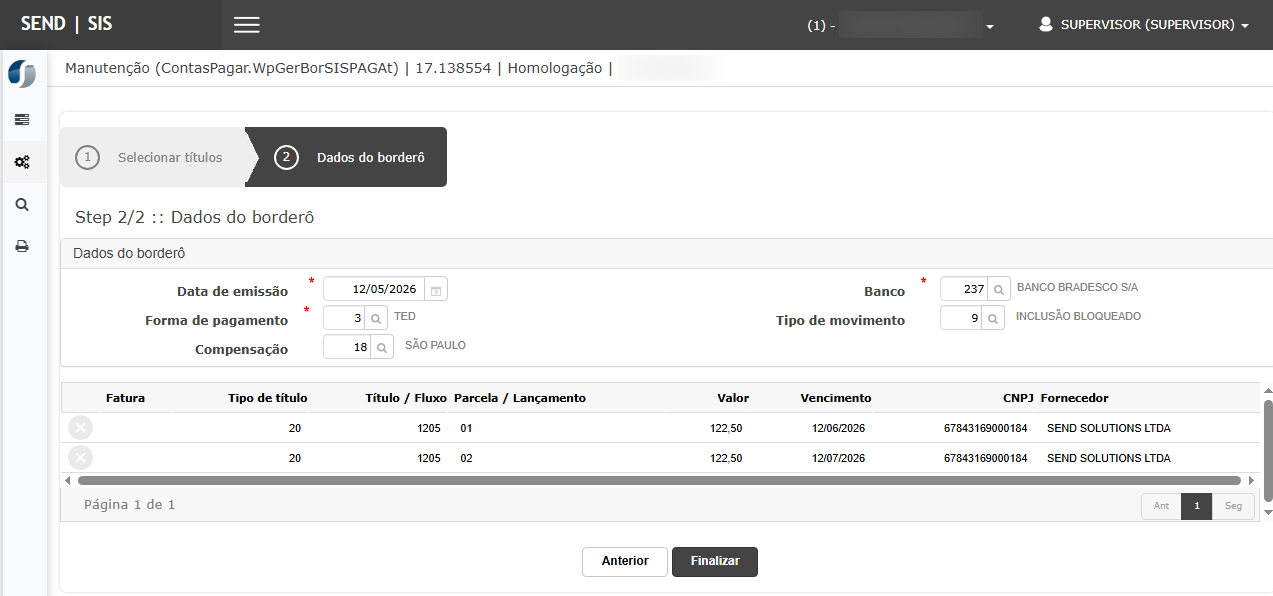1273x596 pixels.
Task: Click the BANCO BRADESCO S/A label
Action: (x=1077, y=287)
